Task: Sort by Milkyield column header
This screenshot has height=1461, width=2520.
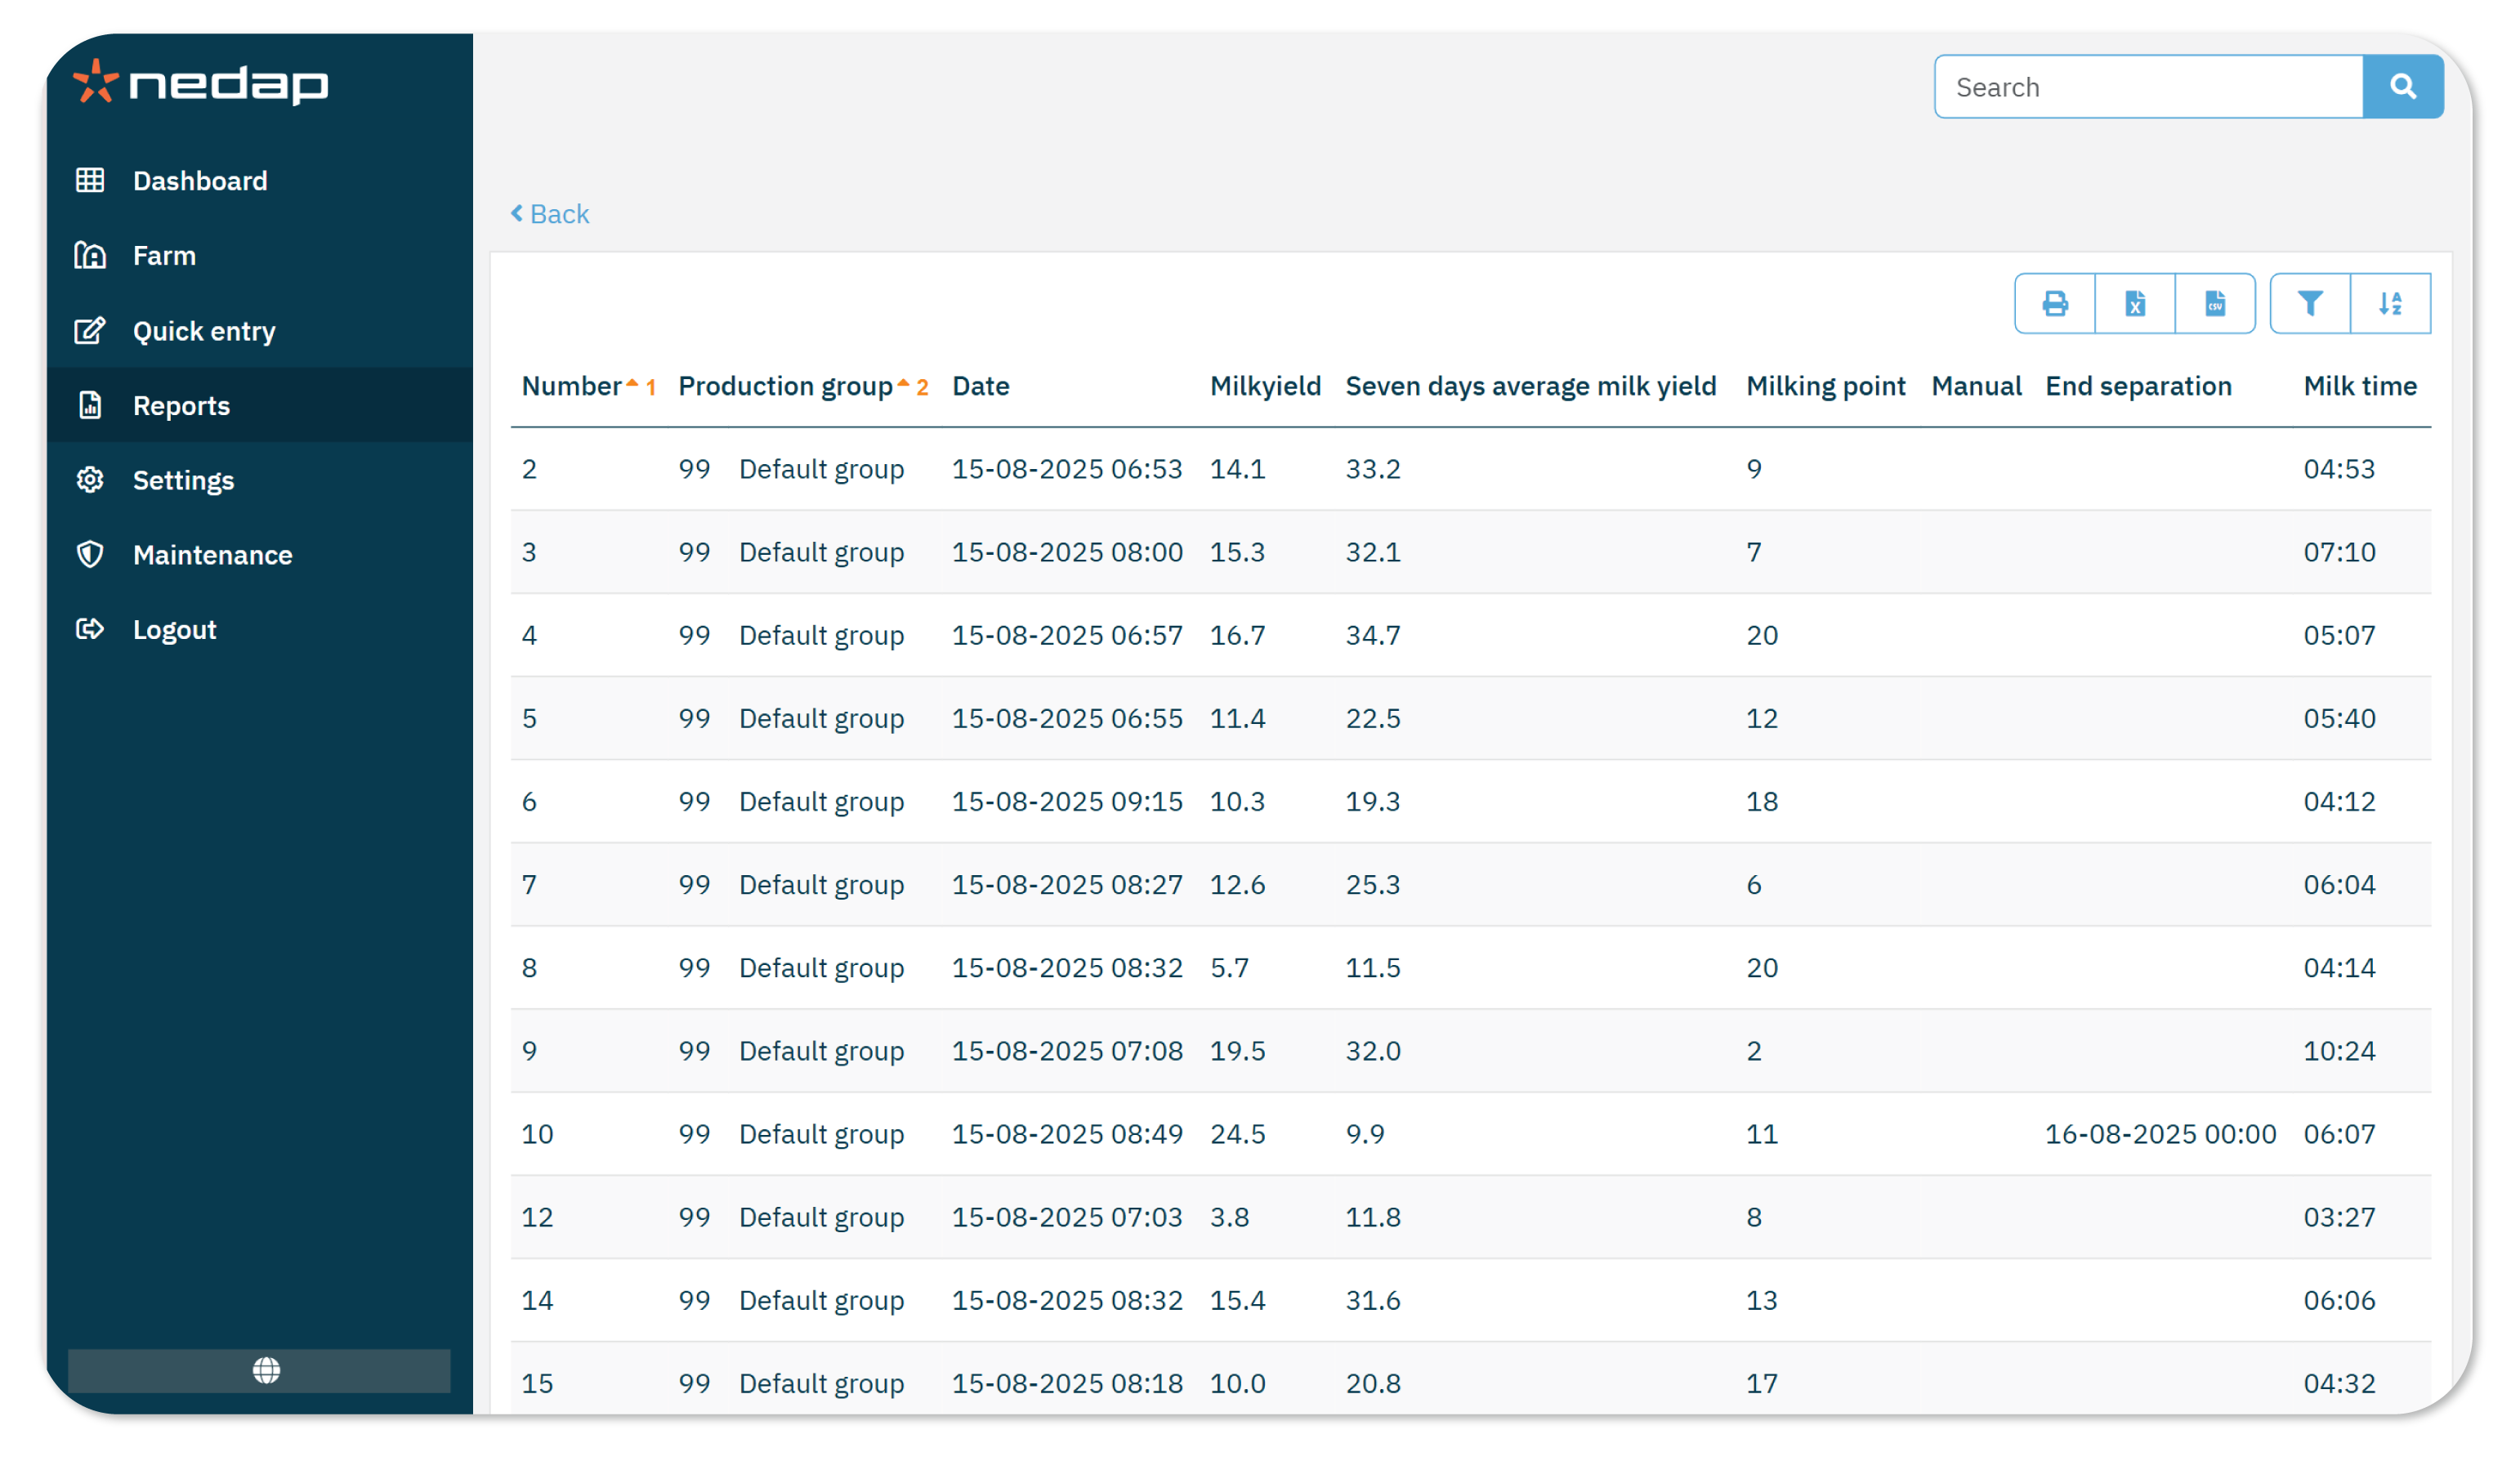Action: pyautogui.click(x=1265, y=386)
